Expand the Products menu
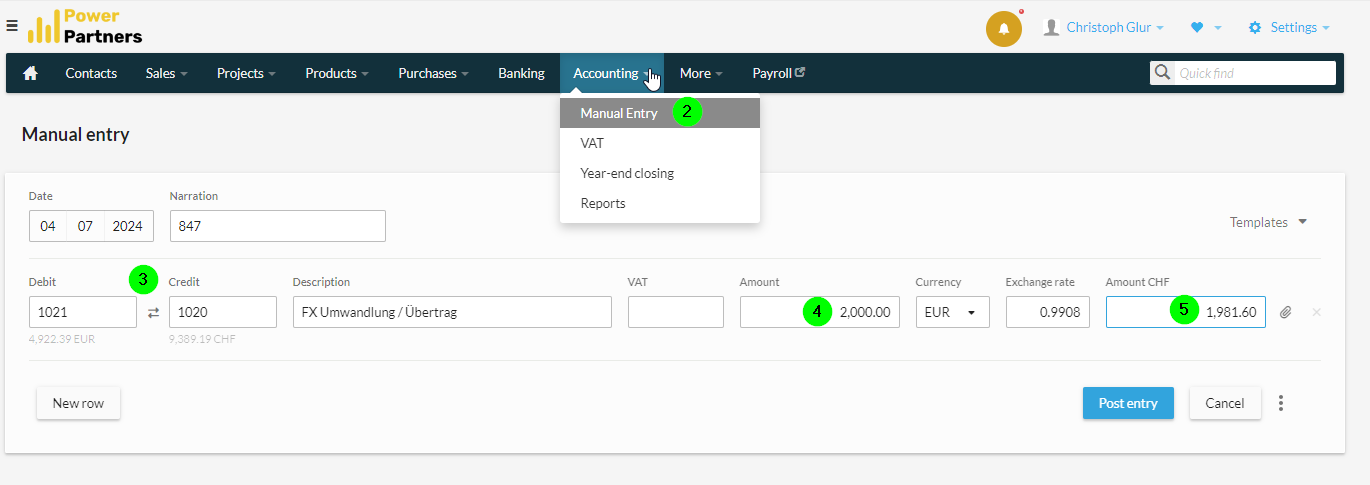The height and width of the screenshot is (485, 1370). [x=337, y=73]
